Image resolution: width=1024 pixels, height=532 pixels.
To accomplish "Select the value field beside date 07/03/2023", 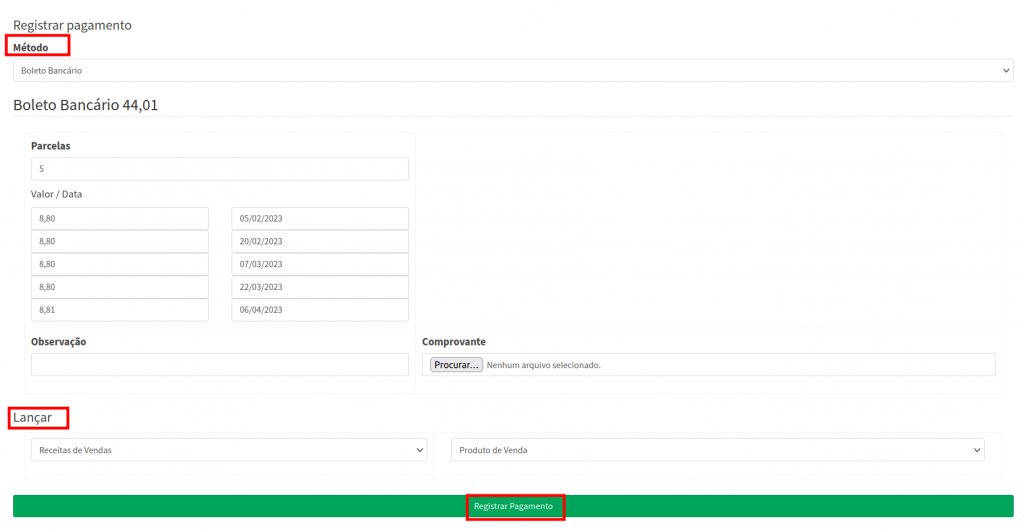I will 120,264.
